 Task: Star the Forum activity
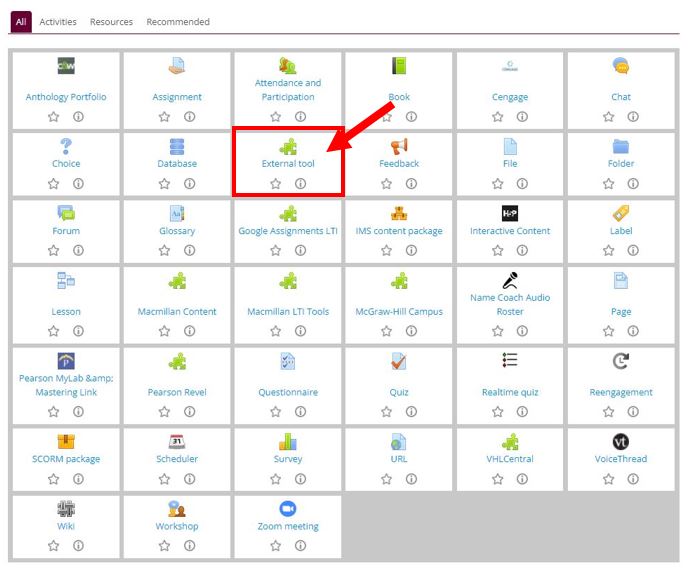54,250
